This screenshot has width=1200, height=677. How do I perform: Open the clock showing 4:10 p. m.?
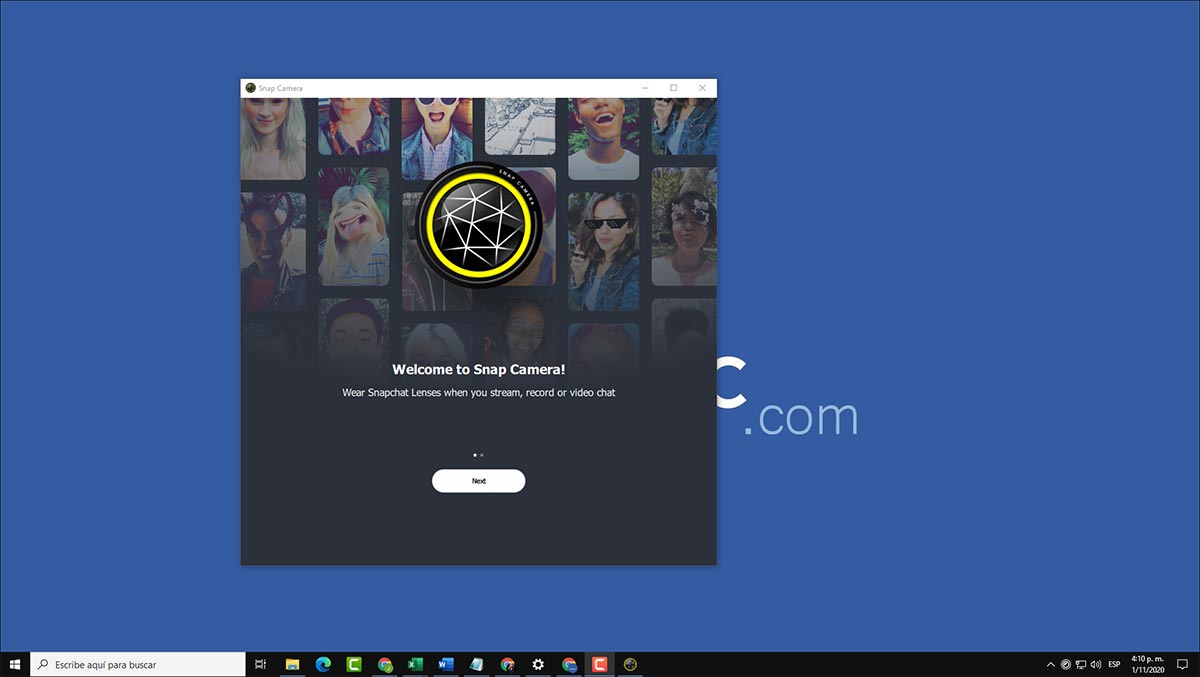(x=1147, y=664)
